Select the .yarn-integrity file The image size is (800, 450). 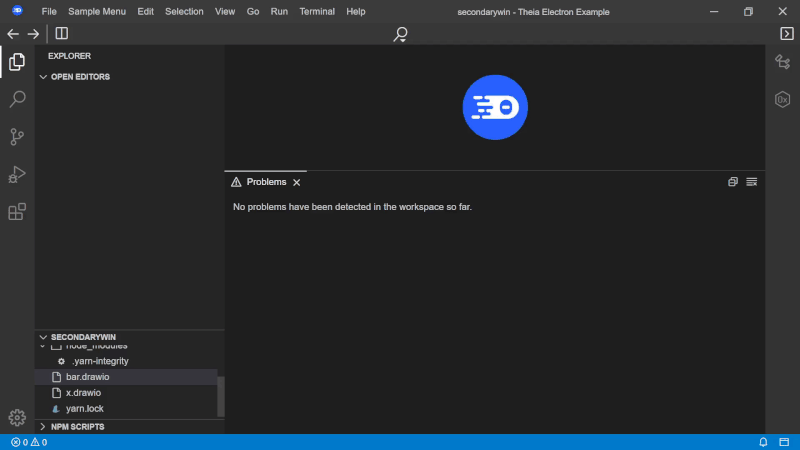[126, 361]
